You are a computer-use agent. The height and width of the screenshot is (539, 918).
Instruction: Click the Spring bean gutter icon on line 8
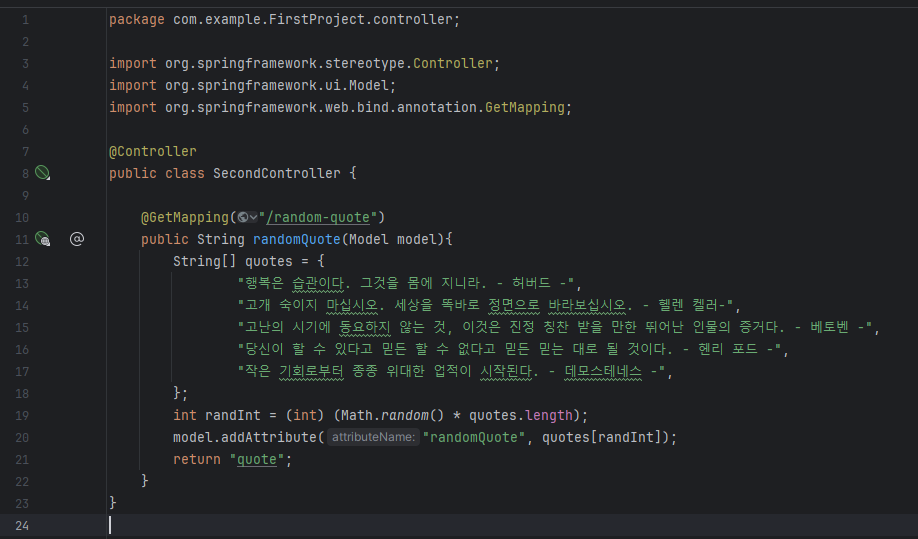pos(42,173)
